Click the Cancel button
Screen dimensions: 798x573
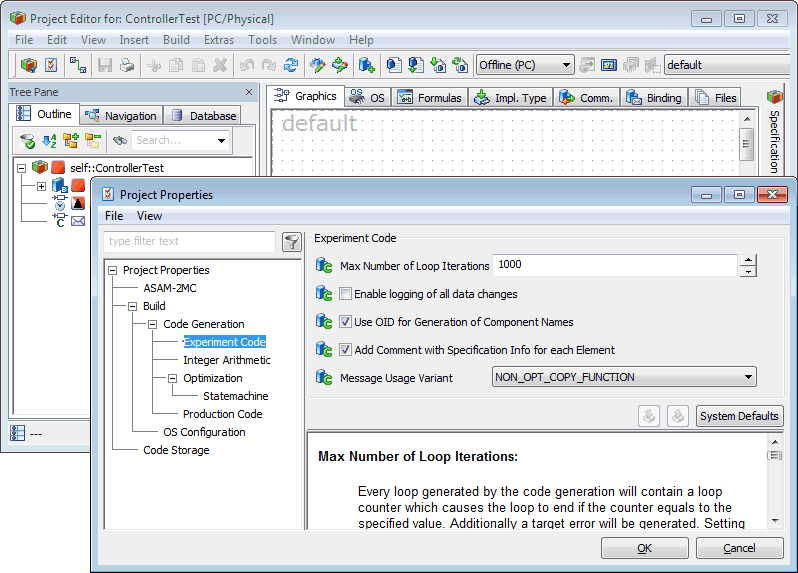(x=739, y=548)
